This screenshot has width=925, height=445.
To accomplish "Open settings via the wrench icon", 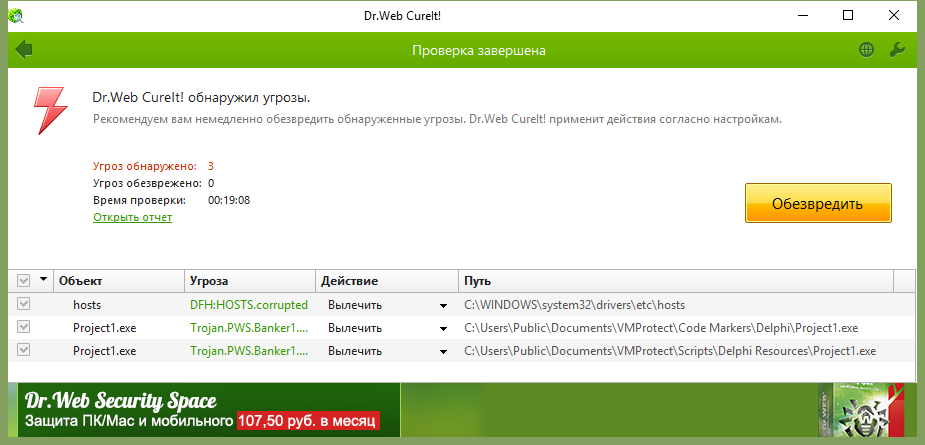I will tap(897, 50).
